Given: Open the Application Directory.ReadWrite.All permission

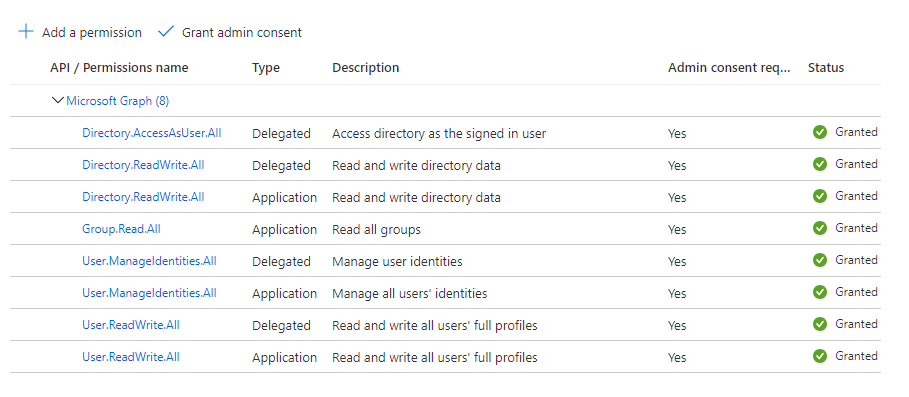Looking at the screenshot, I should click(143, 196).
